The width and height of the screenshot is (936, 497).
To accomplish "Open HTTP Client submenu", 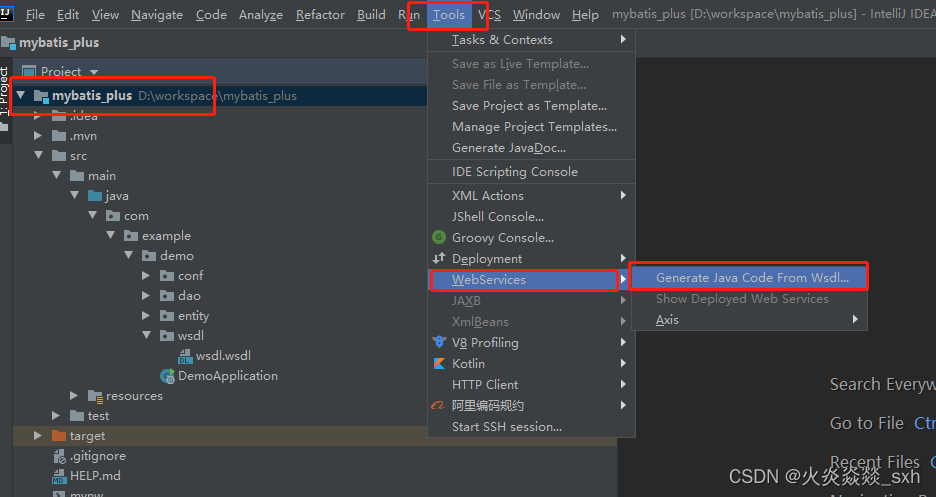I will pyautogui.click(x=531, y=385).
